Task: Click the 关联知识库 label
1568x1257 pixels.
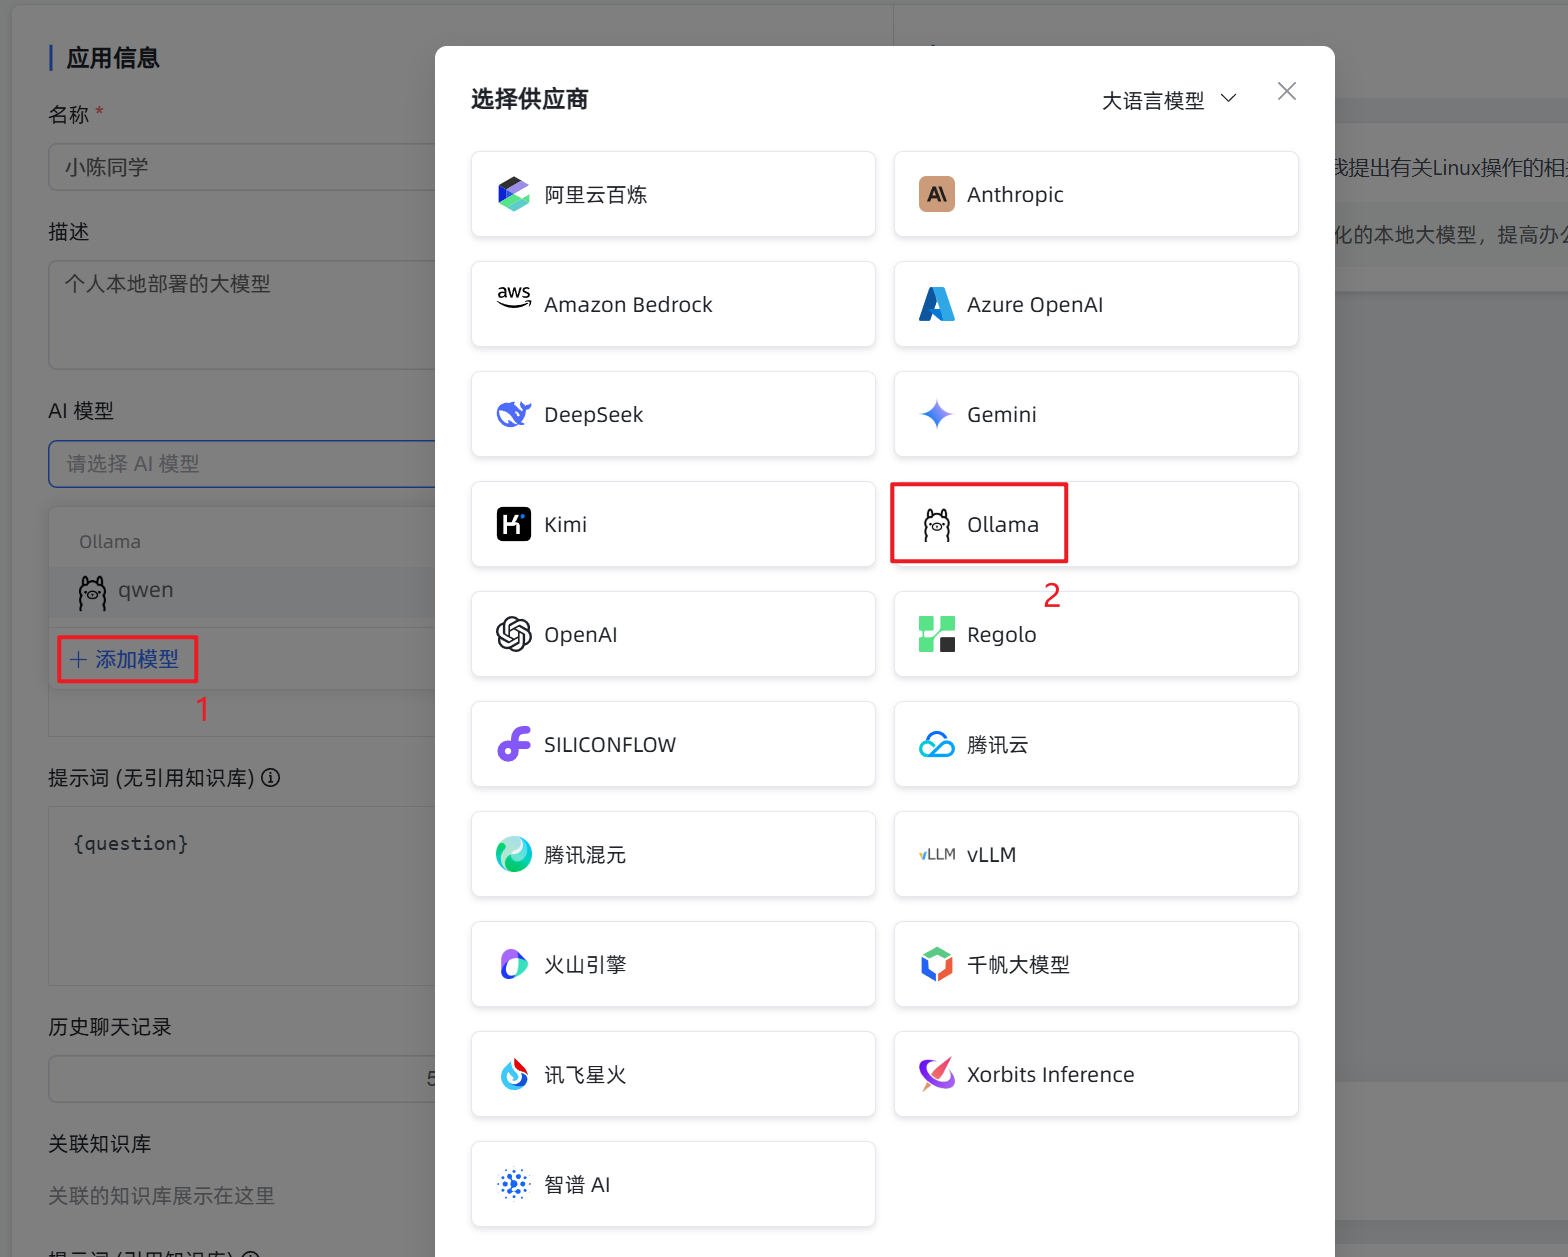Action: [x=100, y=1144]
